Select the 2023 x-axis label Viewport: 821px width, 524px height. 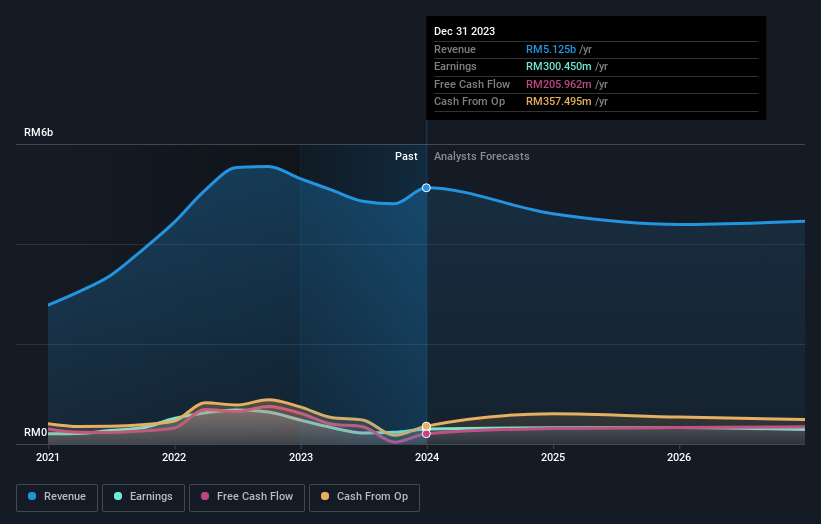pos(301,457)
